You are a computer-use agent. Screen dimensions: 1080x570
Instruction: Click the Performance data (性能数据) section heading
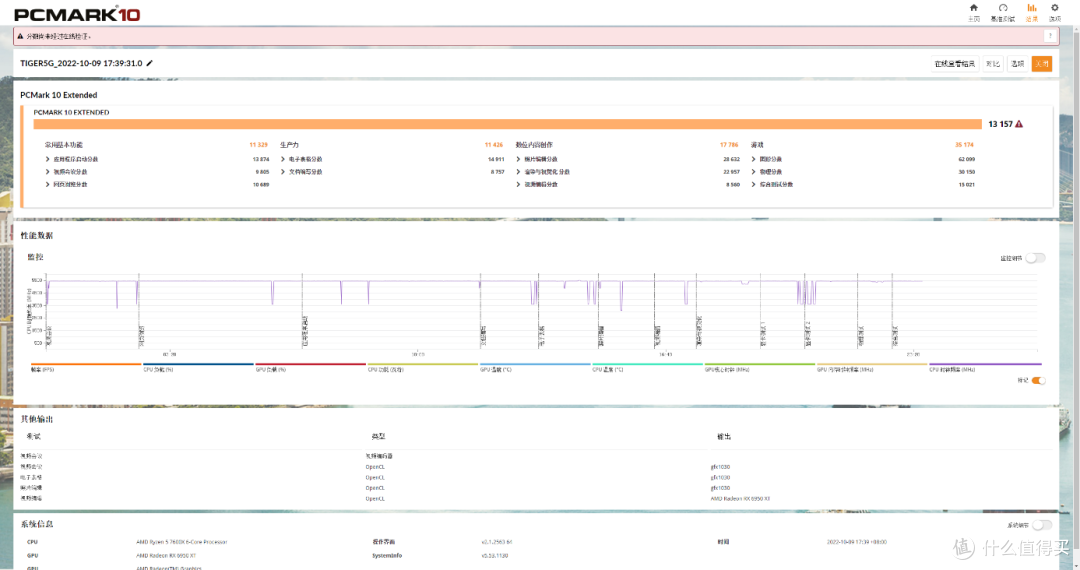point(37,235)
